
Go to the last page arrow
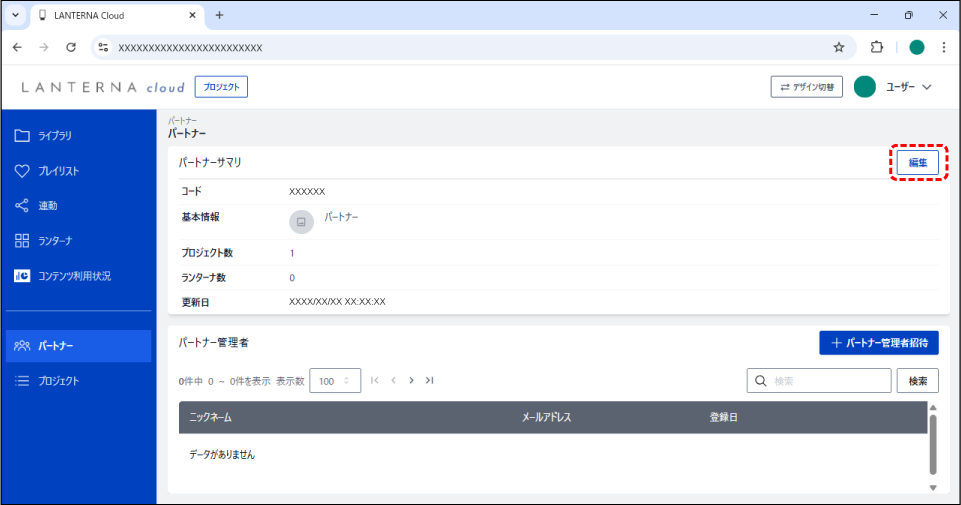(x=430, y=381)
